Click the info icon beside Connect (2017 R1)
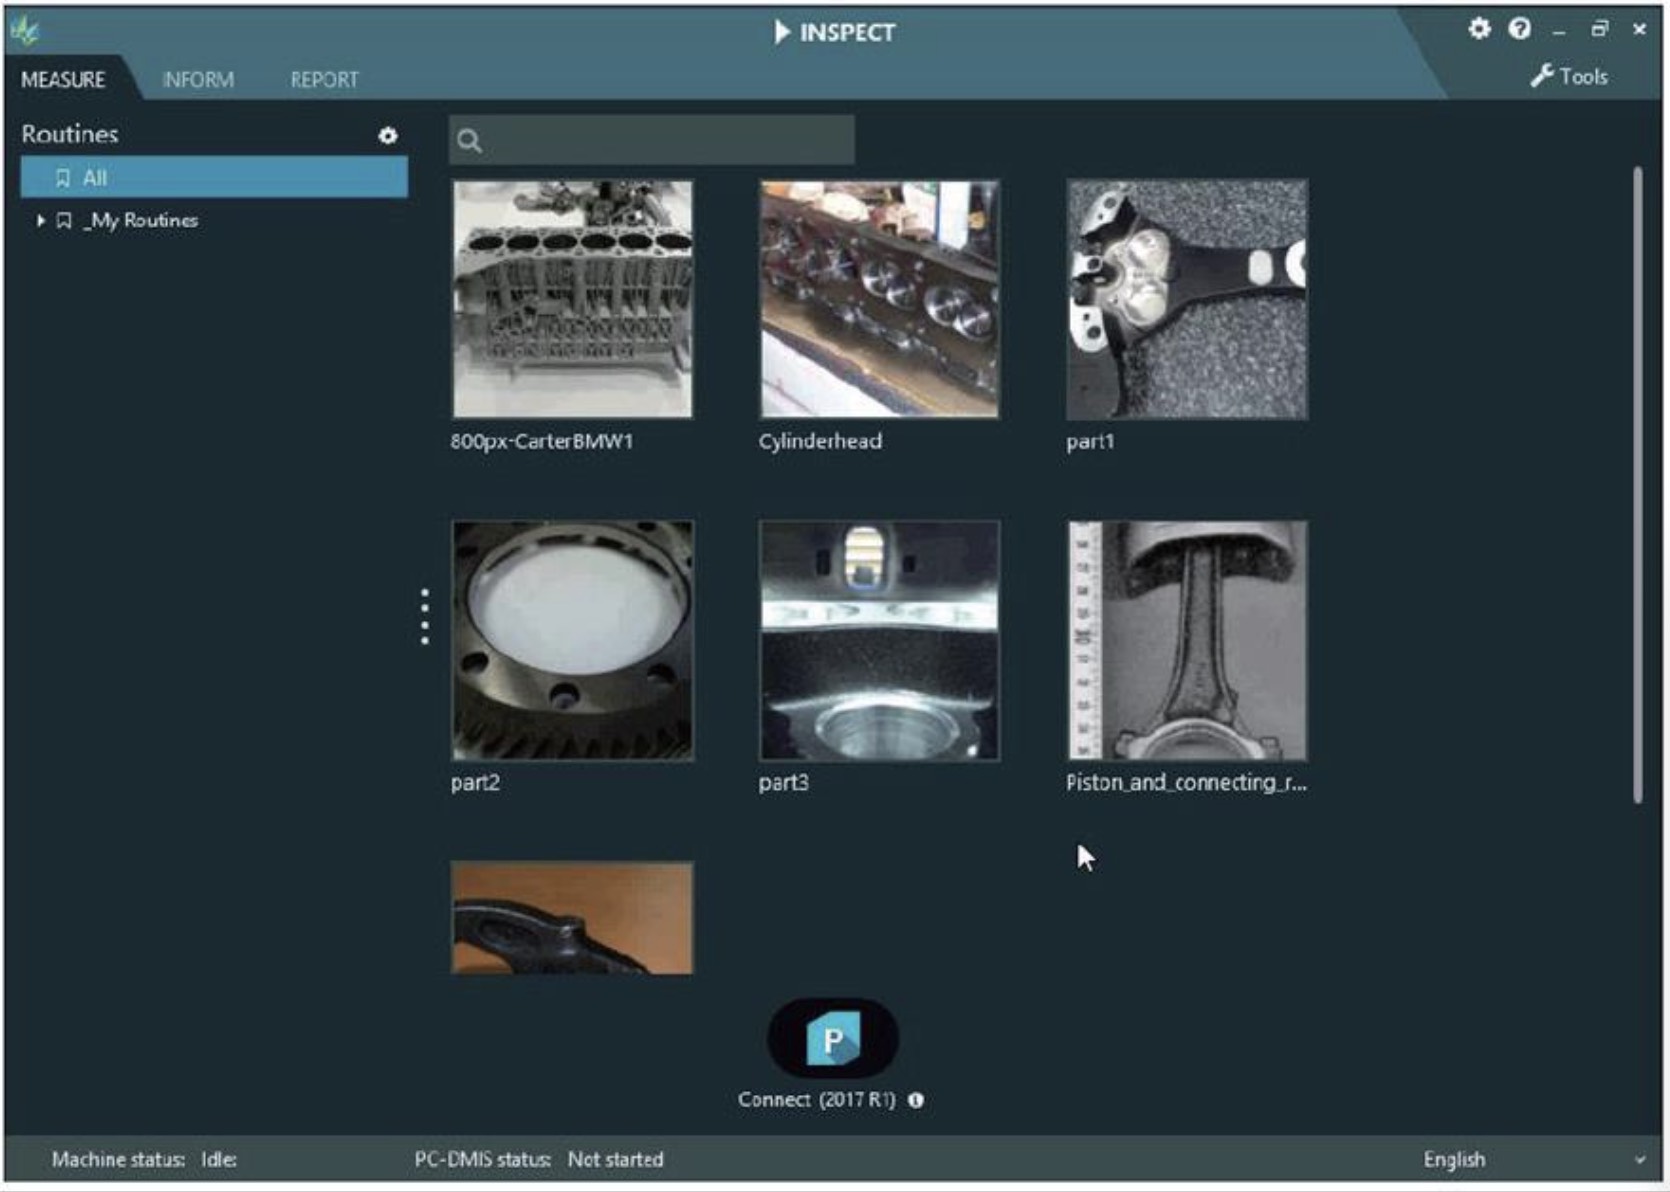 [x=916, y=1100]
